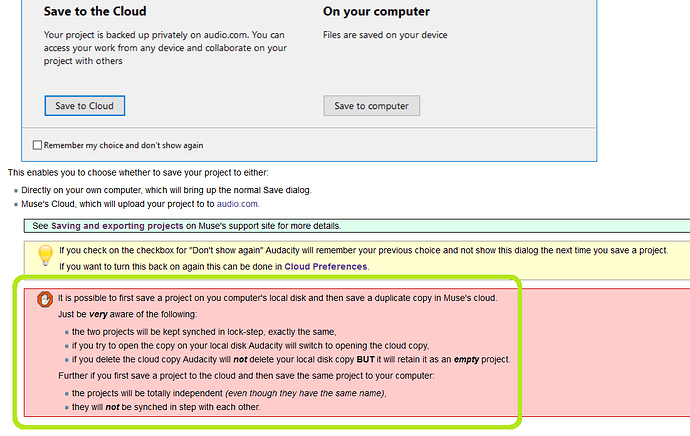
Task: Click the 'Remember my choice and don't show again' label
Action: (x=124, y=145)
